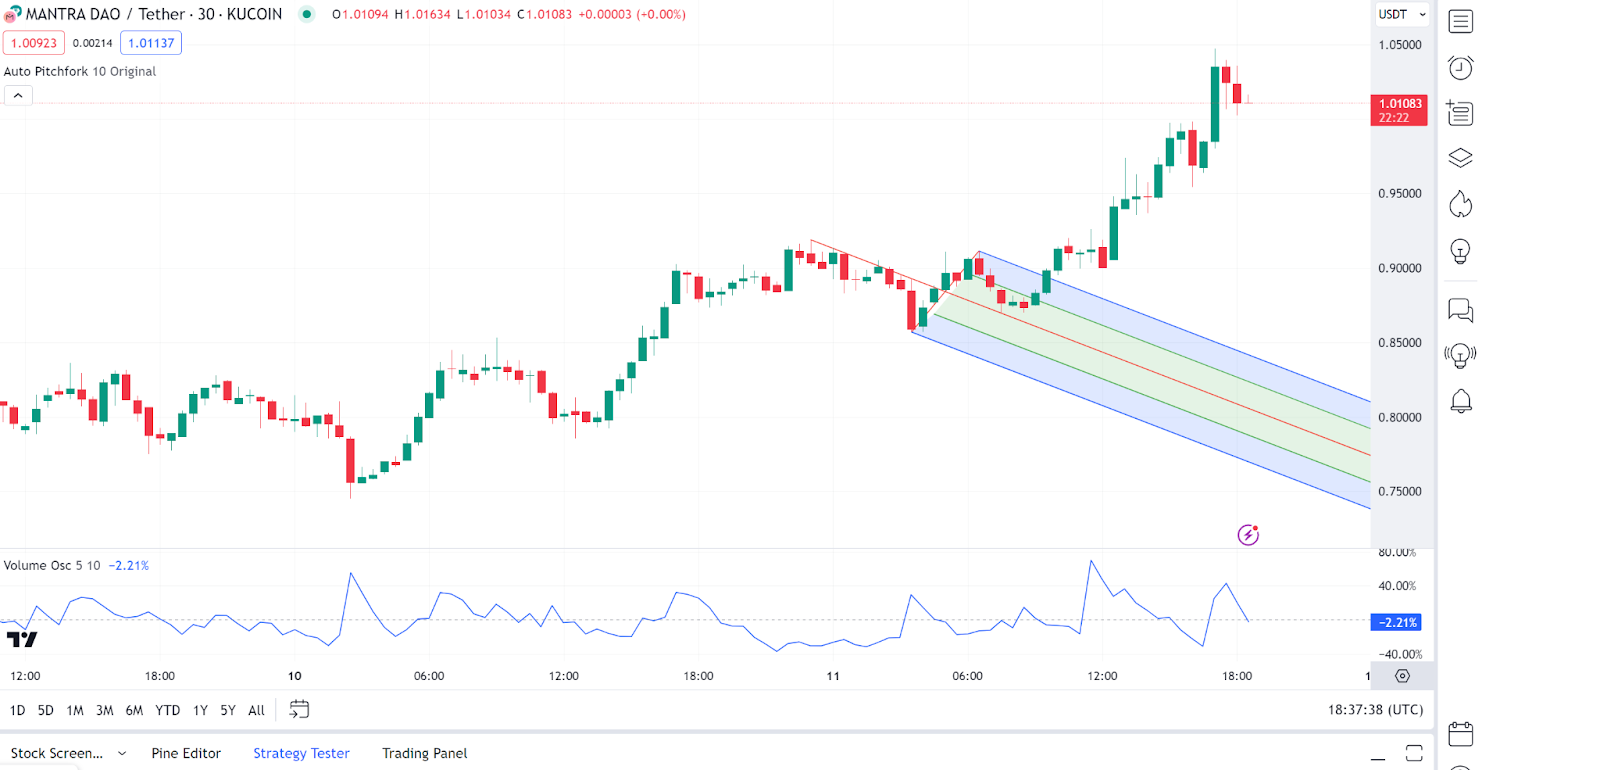Select the 1M time range
This screenshot has width=1600, height=770.
click(75, 710)
